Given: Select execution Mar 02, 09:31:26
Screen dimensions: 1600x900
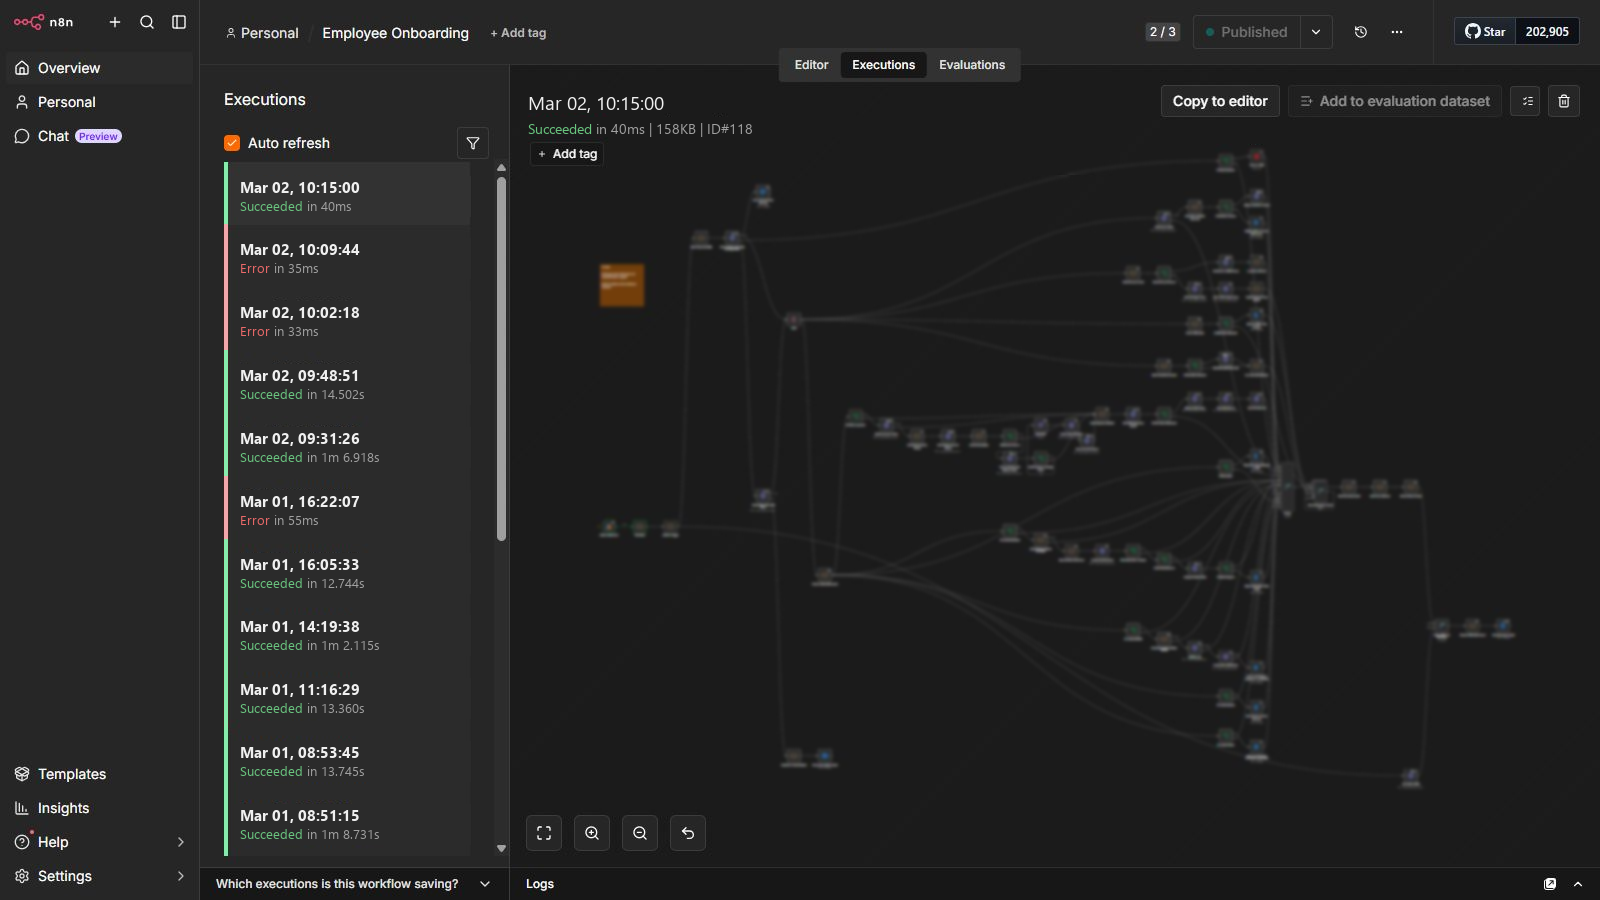Looking at the screenshot, I should pyautogui.click(x=347, y=446).
